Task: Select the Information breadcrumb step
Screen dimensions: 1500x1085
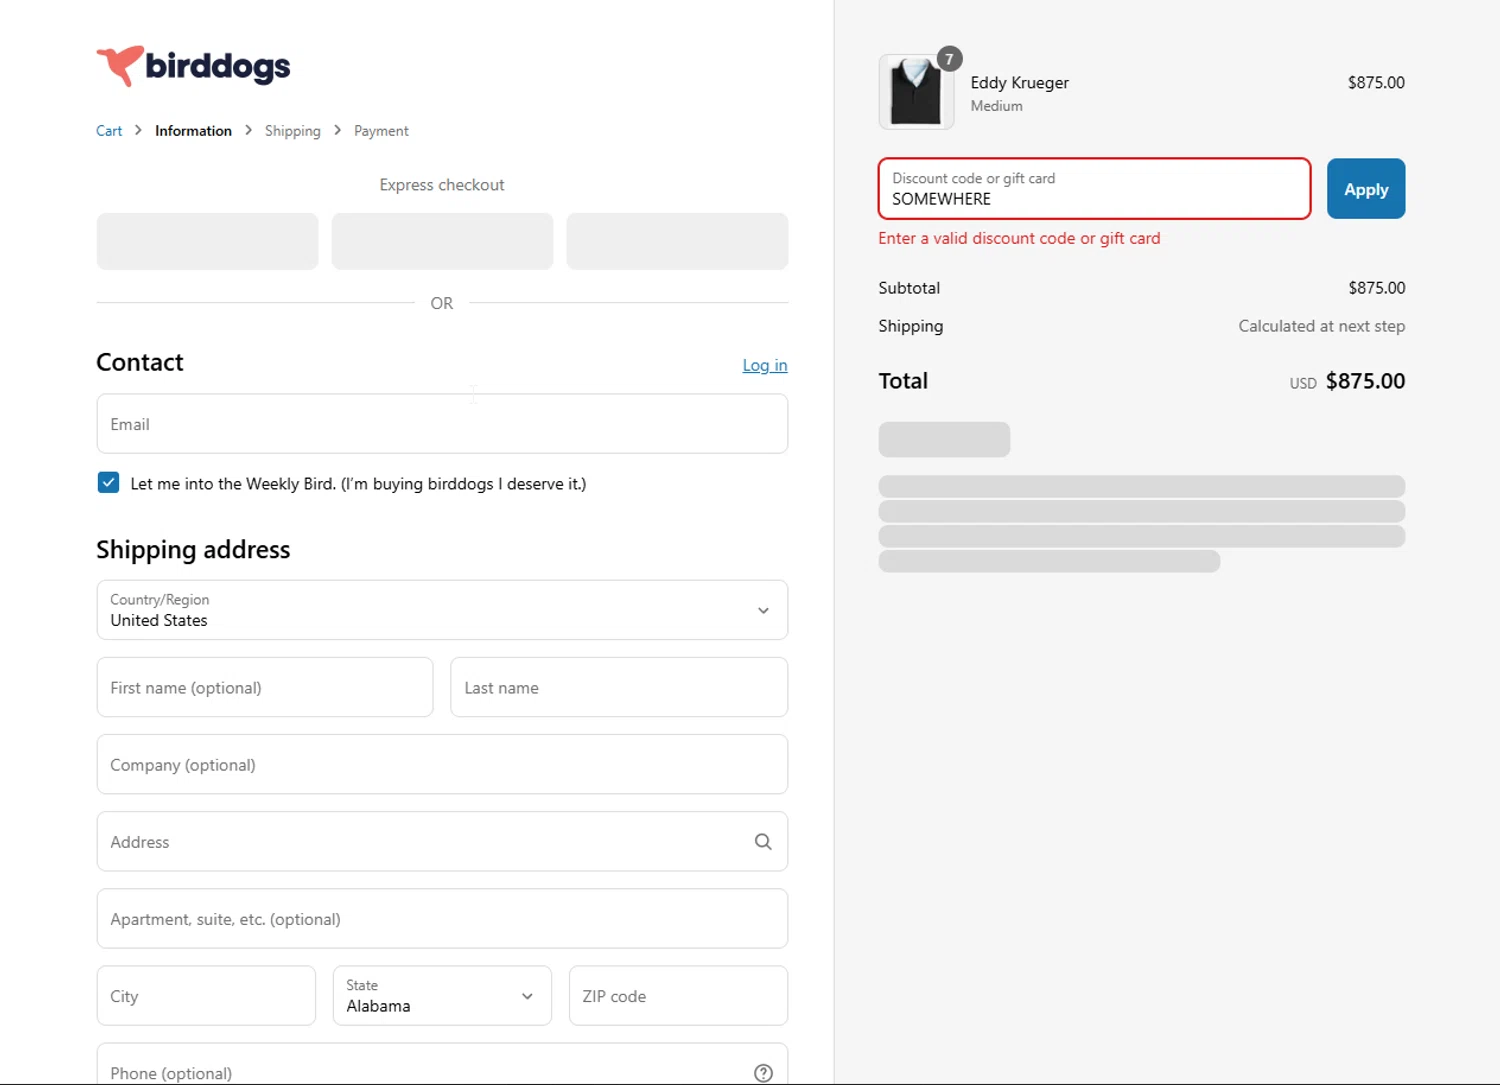Action: point(193,131)
